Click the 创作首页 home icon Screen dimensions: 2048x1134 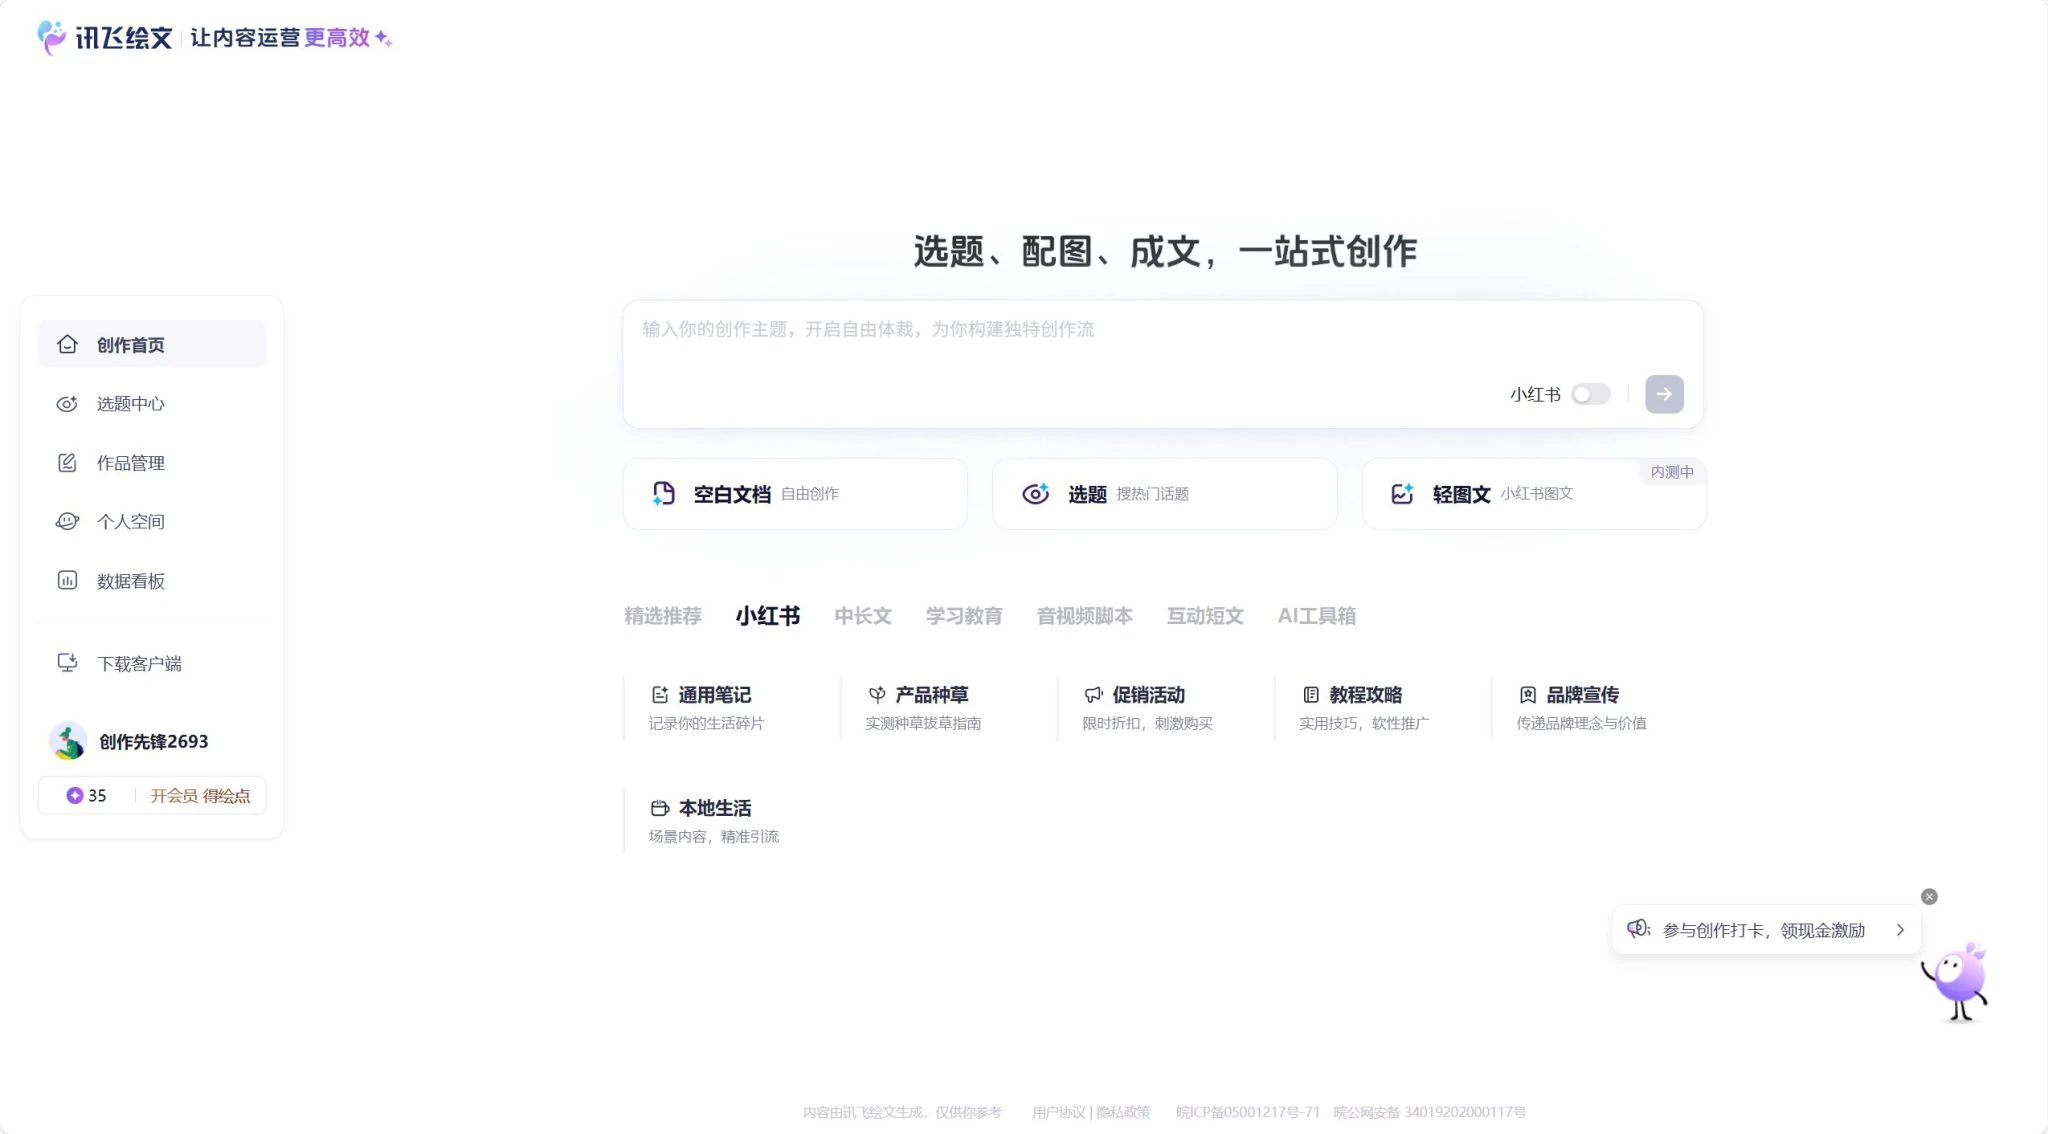click(67, 345)
